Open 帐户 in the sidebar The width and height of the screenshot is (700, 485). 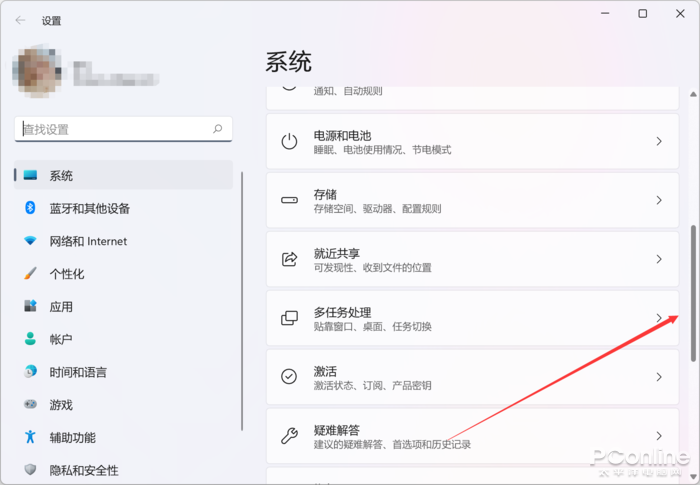coord(123,339)
